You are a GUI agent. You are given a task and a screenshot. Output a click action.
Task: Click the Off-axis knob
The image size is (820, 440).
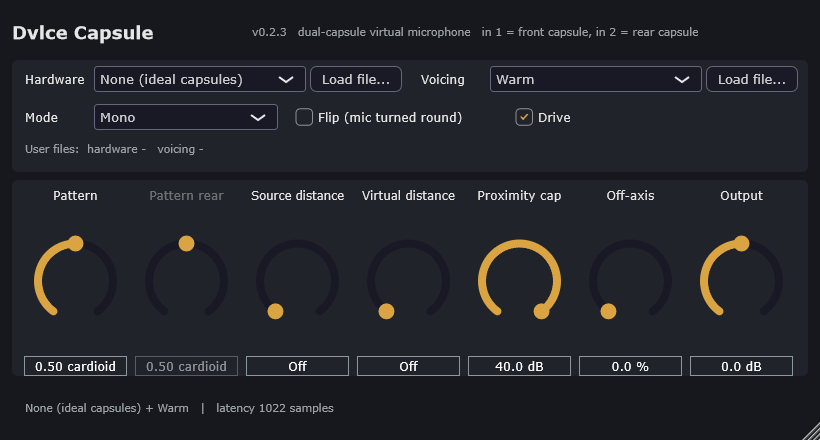tap(630, 281)
